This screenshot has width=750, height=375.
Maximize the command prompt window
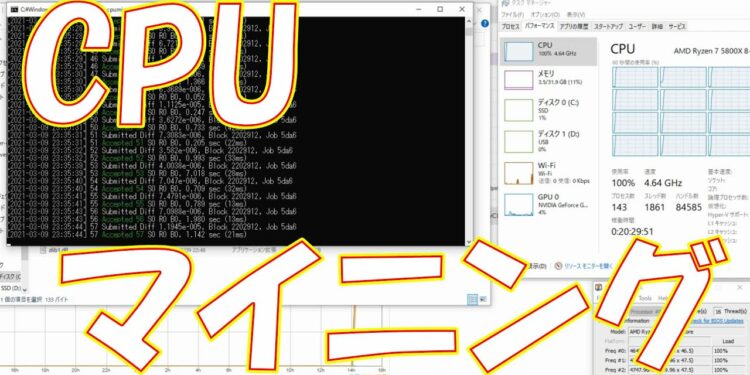pos(440,9)
